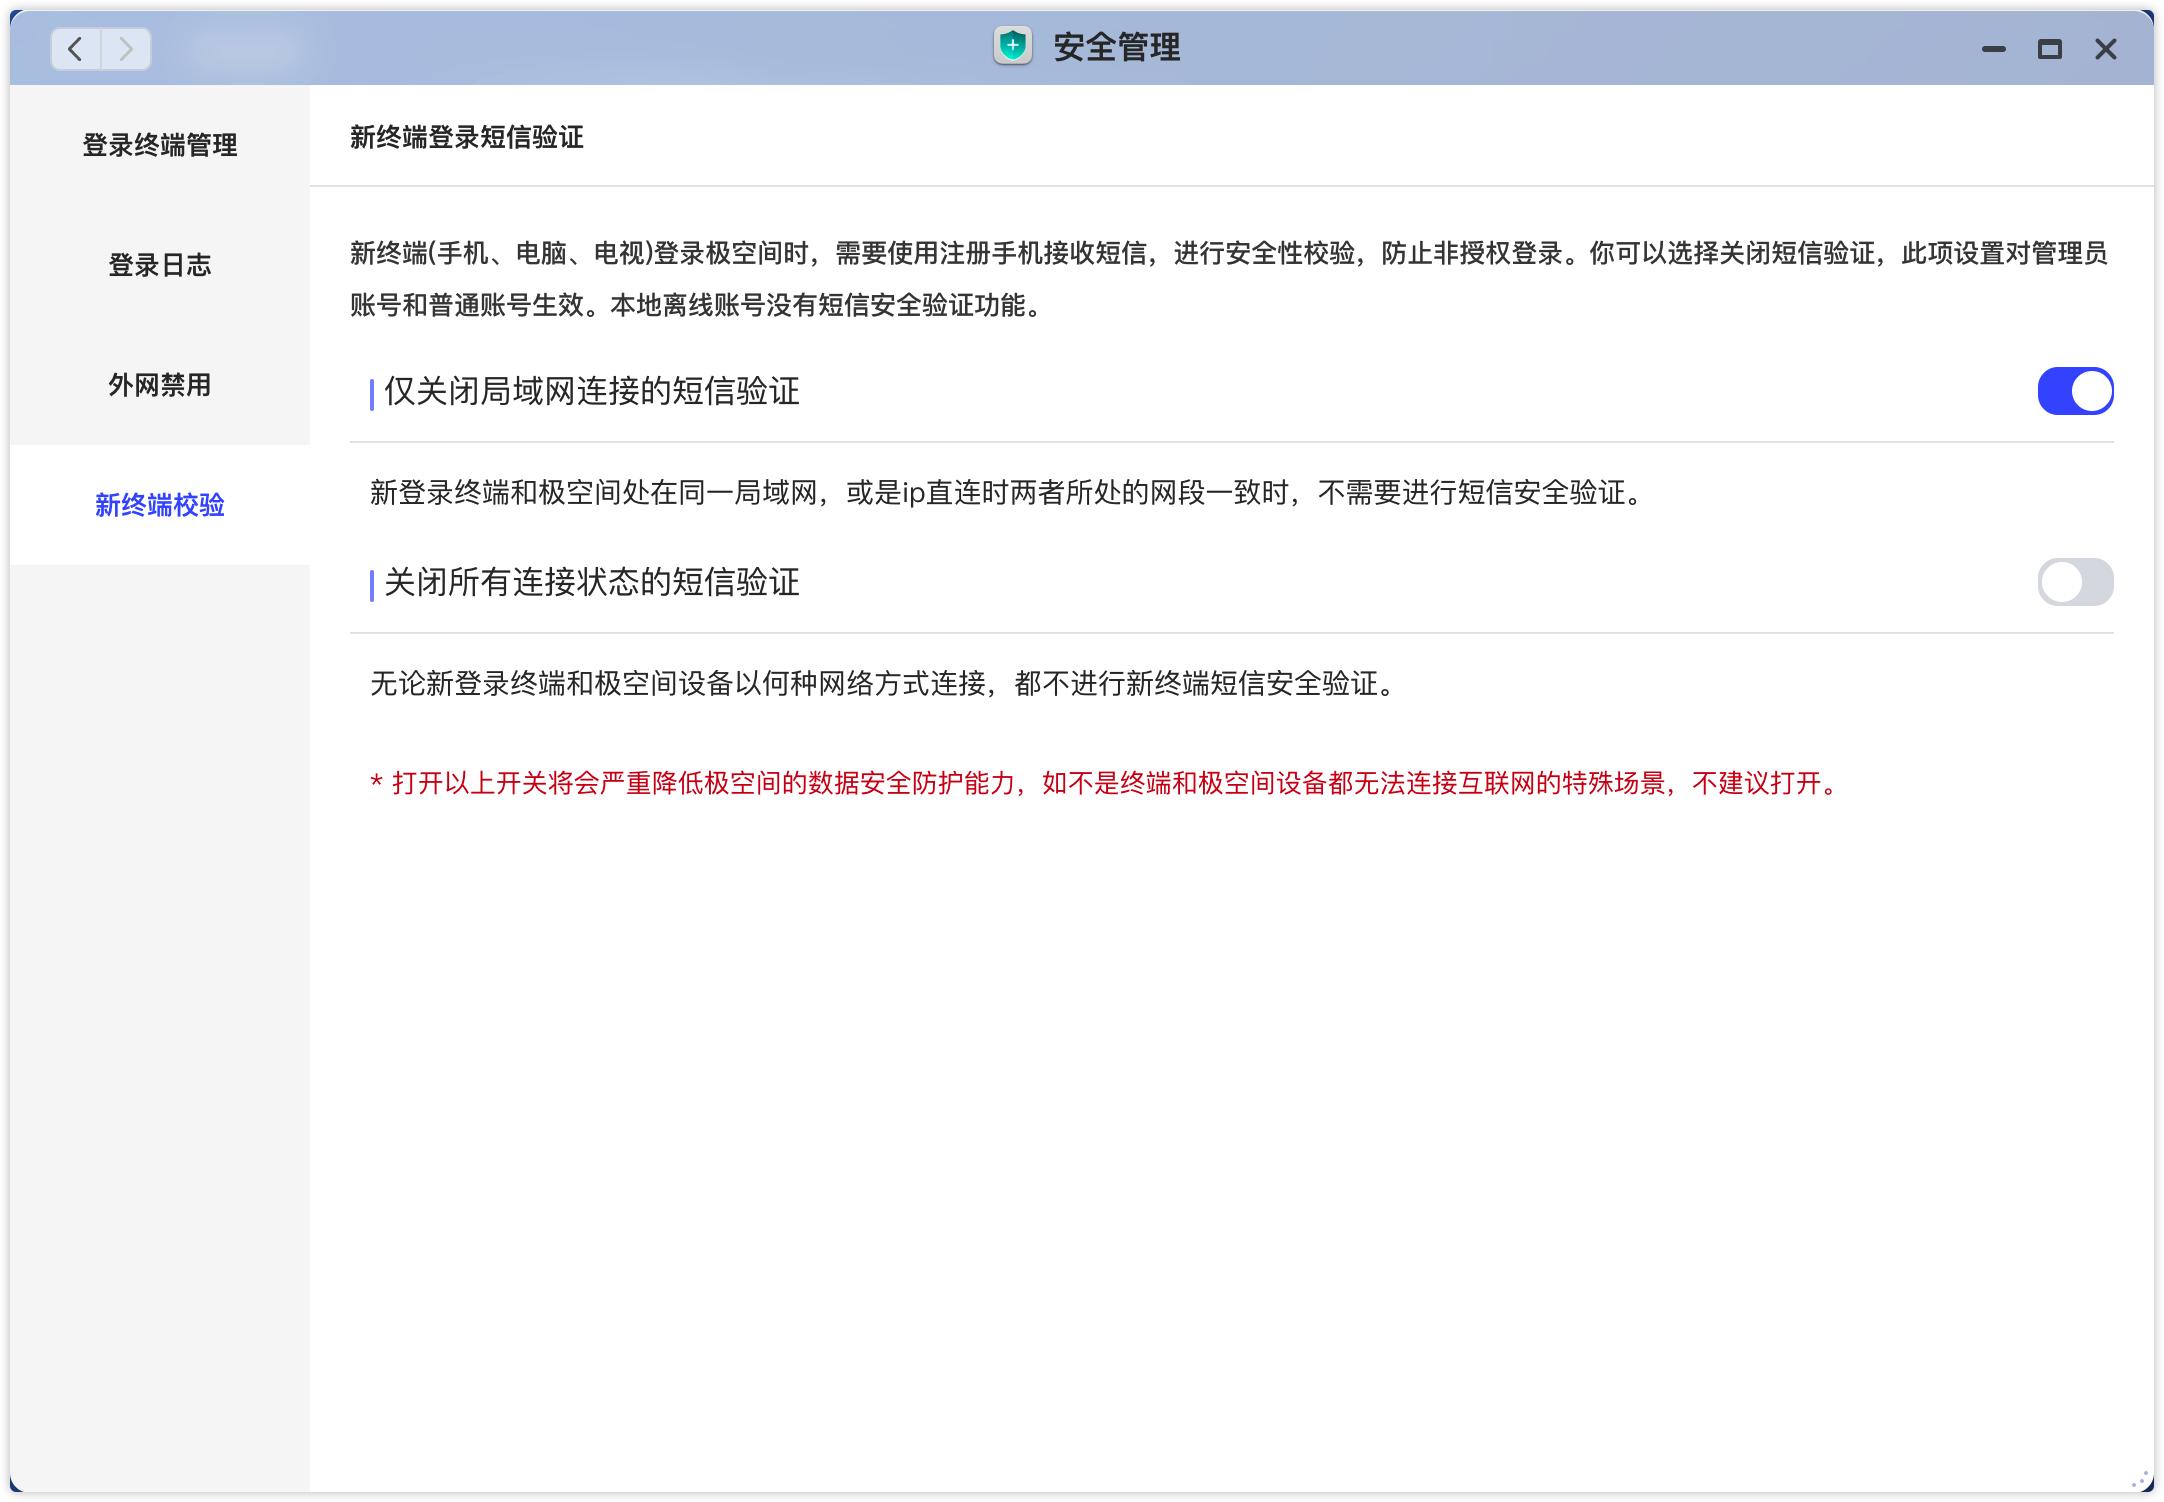Image resolution: width=2164 pixels, height=1502 pixels.
Task: Toggle LAN-only SMS verification back on
Action: (x=2077, y=391)
